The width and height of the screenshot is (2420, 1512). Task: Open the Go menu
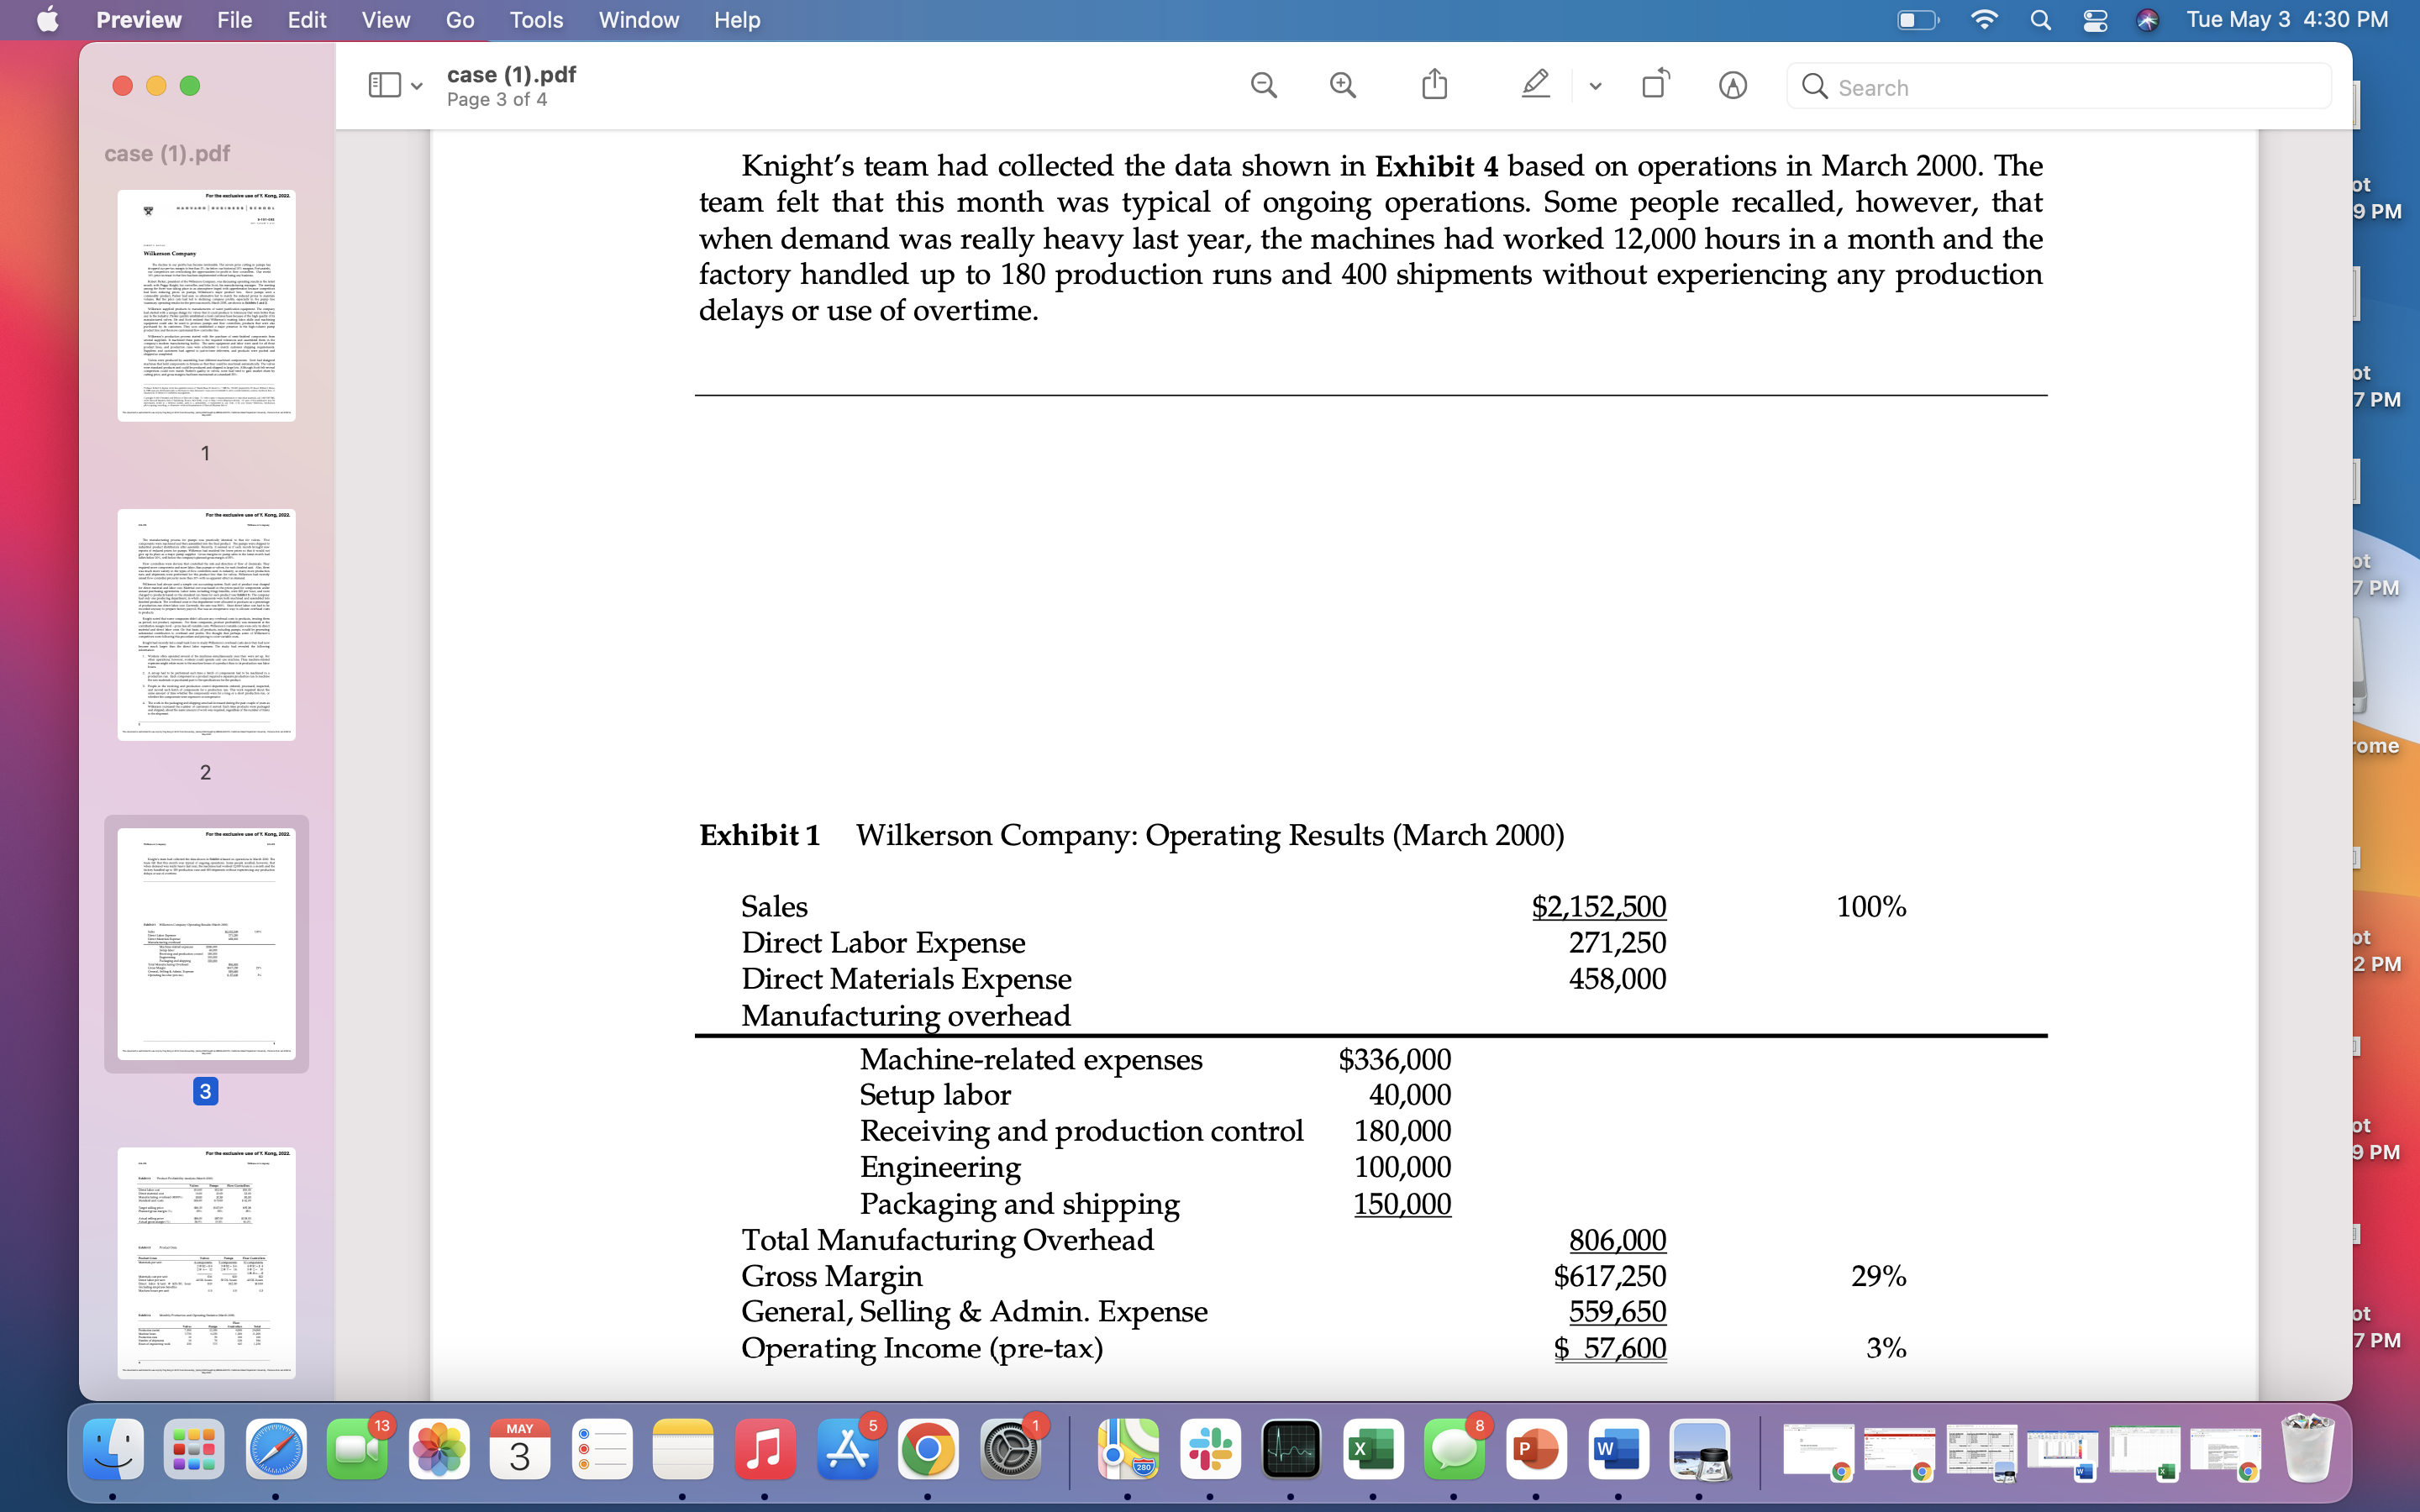click(459, 20)
